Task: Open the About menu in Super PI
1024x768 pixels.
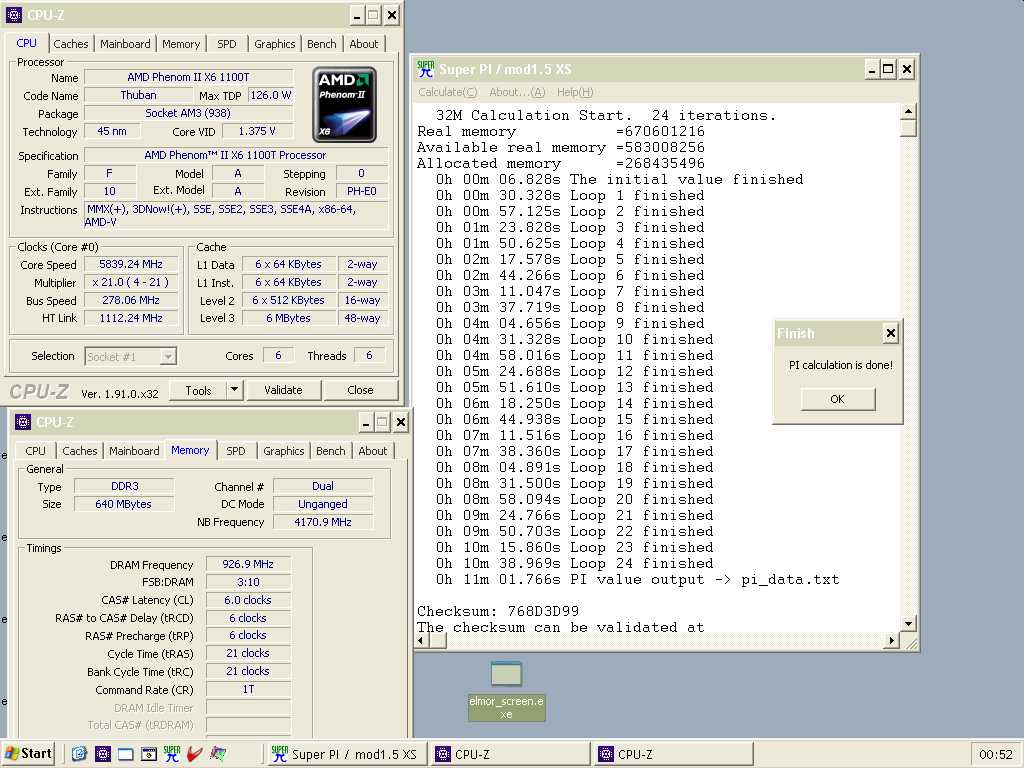Action: point(517,92)
